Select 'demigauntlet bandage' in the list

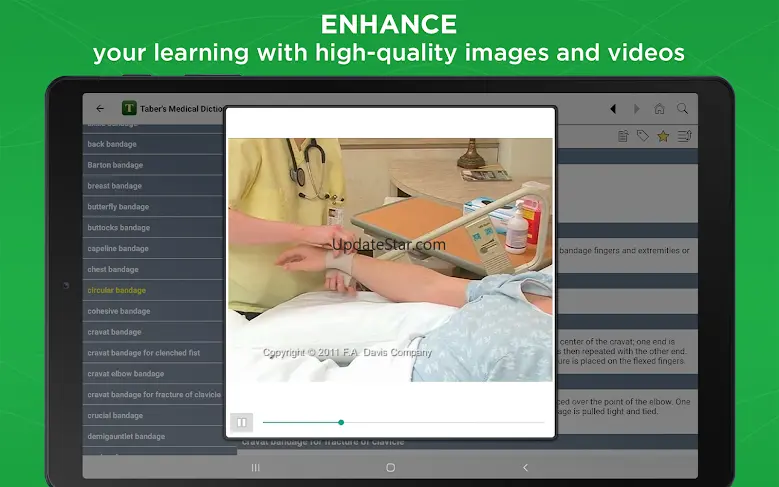pyautogui.click(x=153, y=436)
